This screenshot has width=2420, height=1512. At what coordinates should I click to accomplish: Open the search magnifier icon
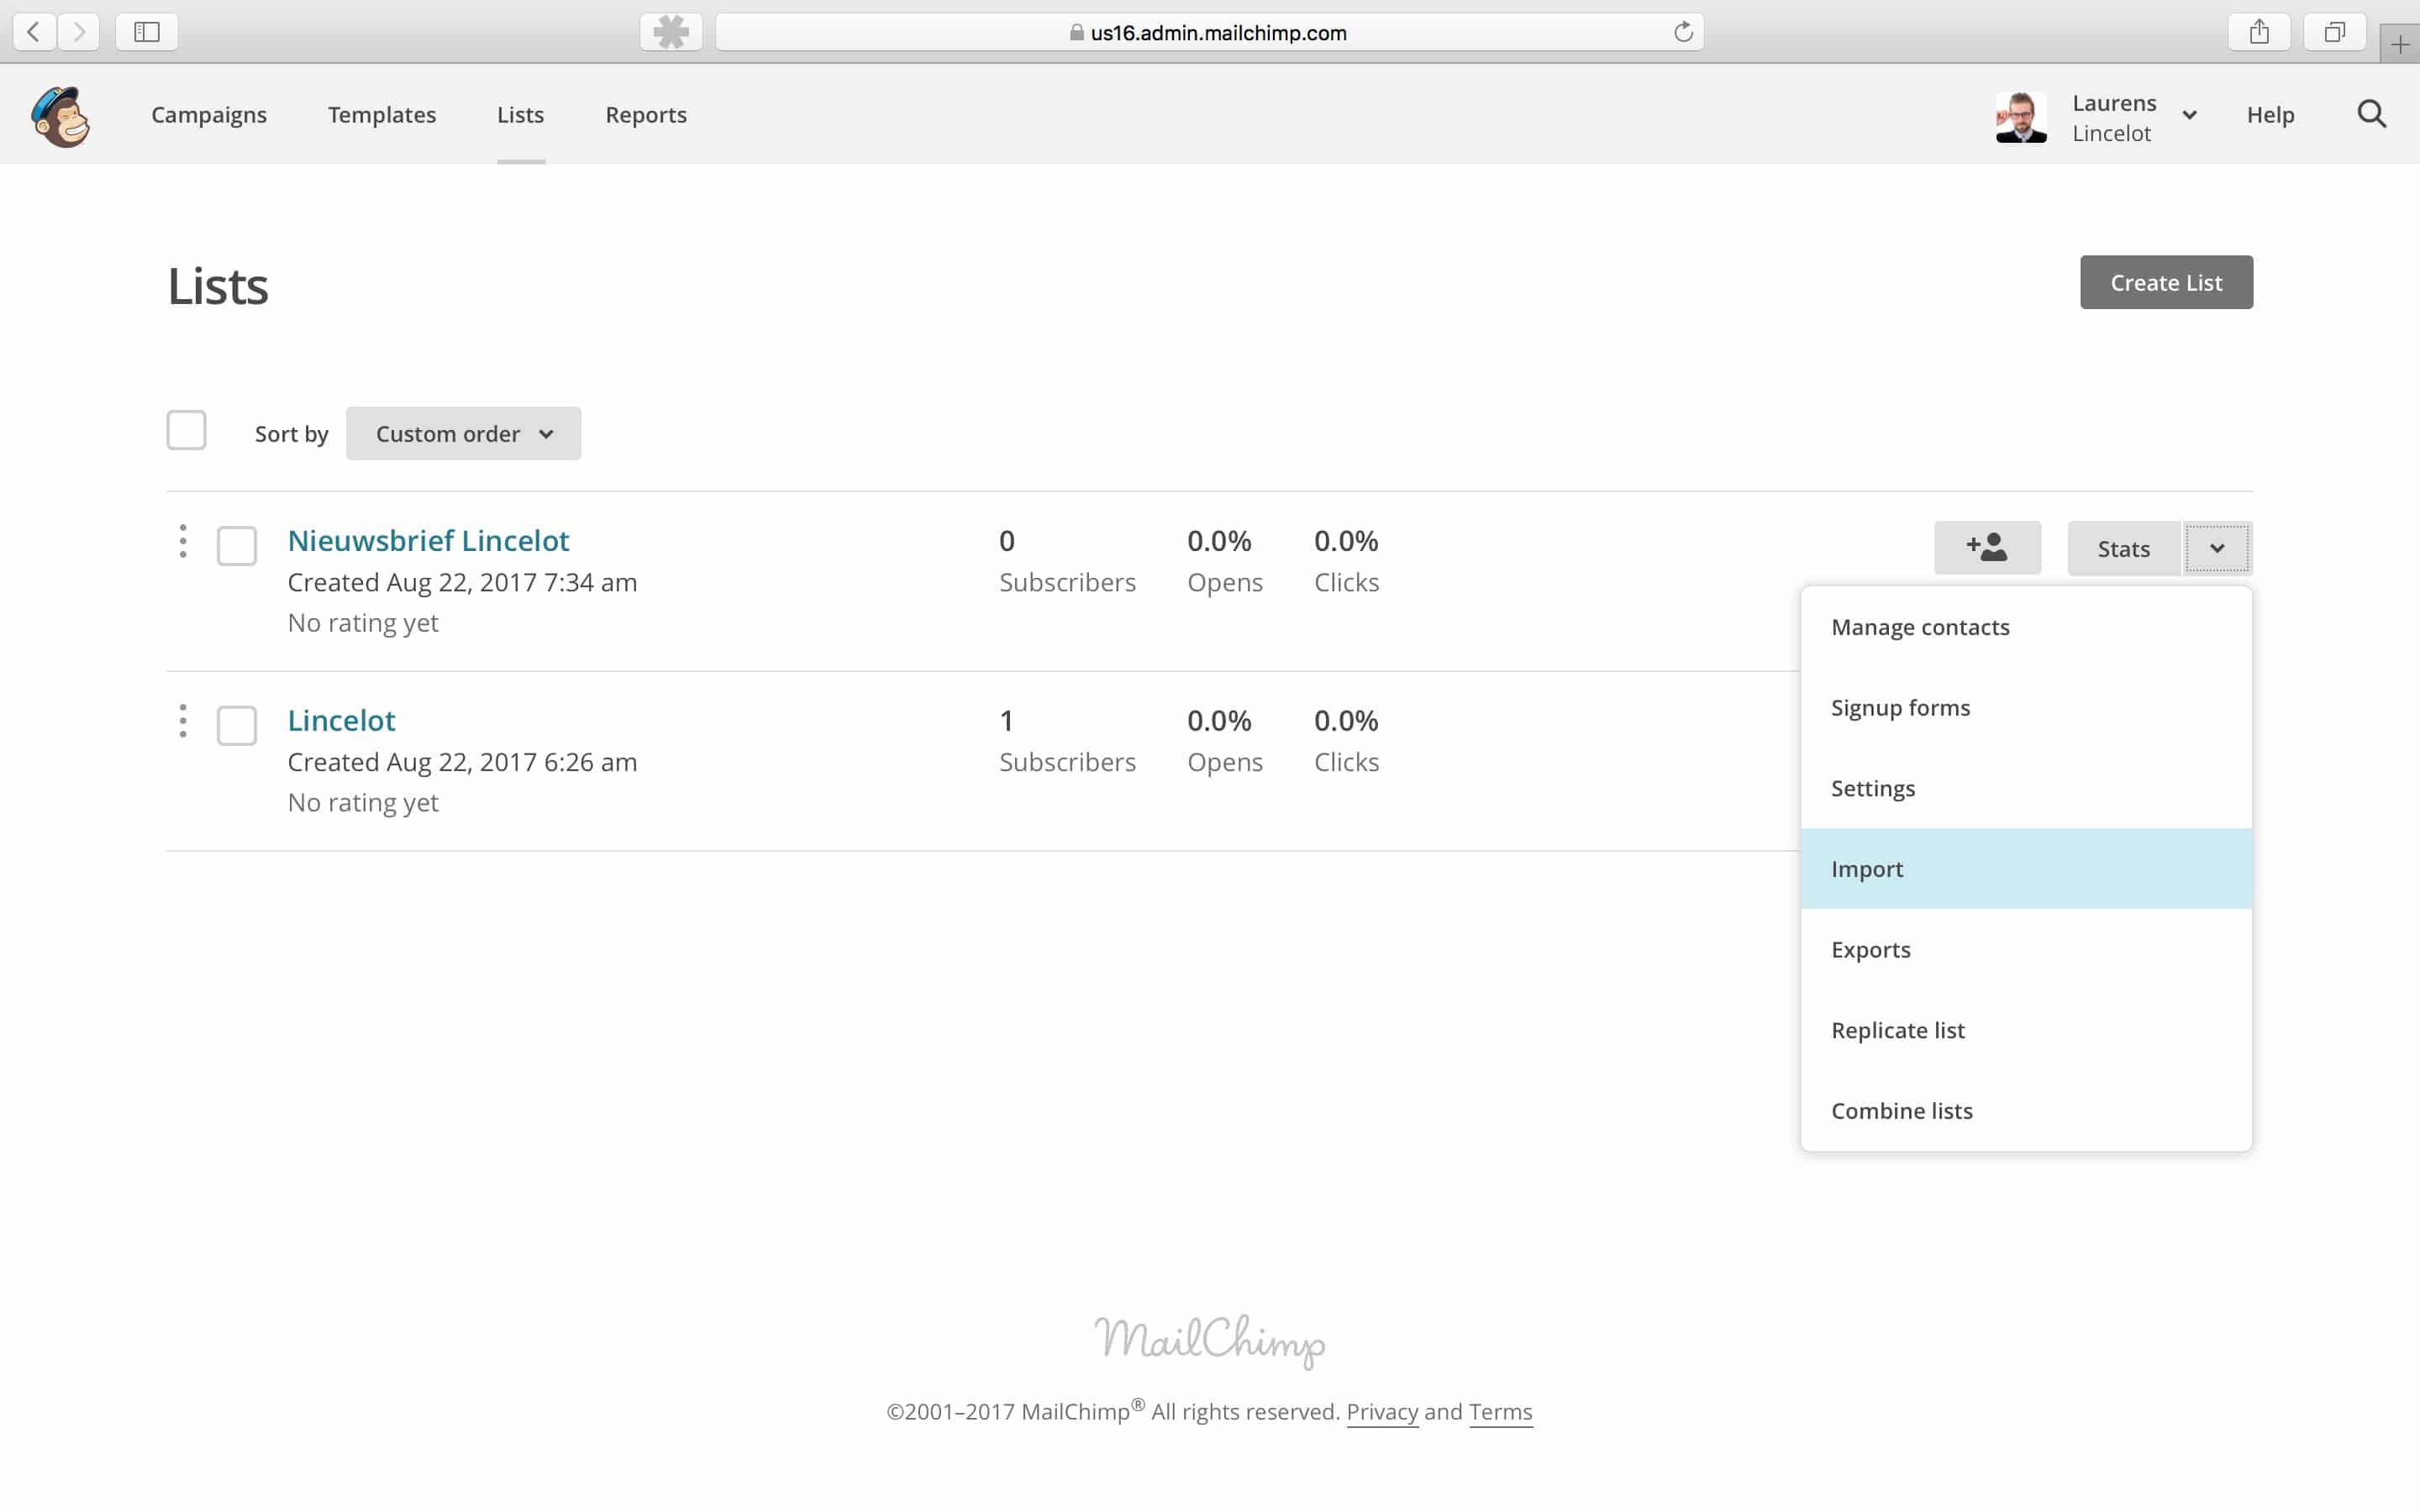coord(2372,114)
